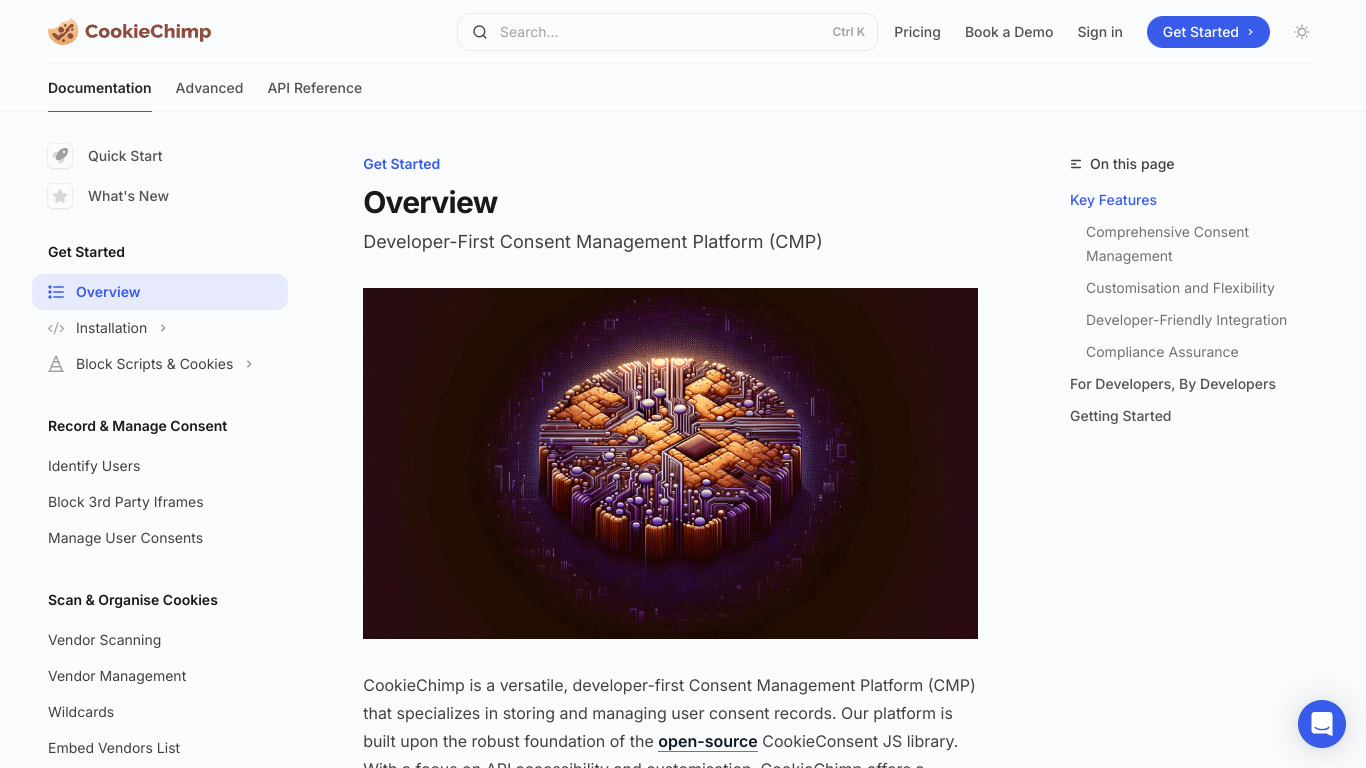
Task: Open Quick Start in sidebar
Action: coord(125,156)
